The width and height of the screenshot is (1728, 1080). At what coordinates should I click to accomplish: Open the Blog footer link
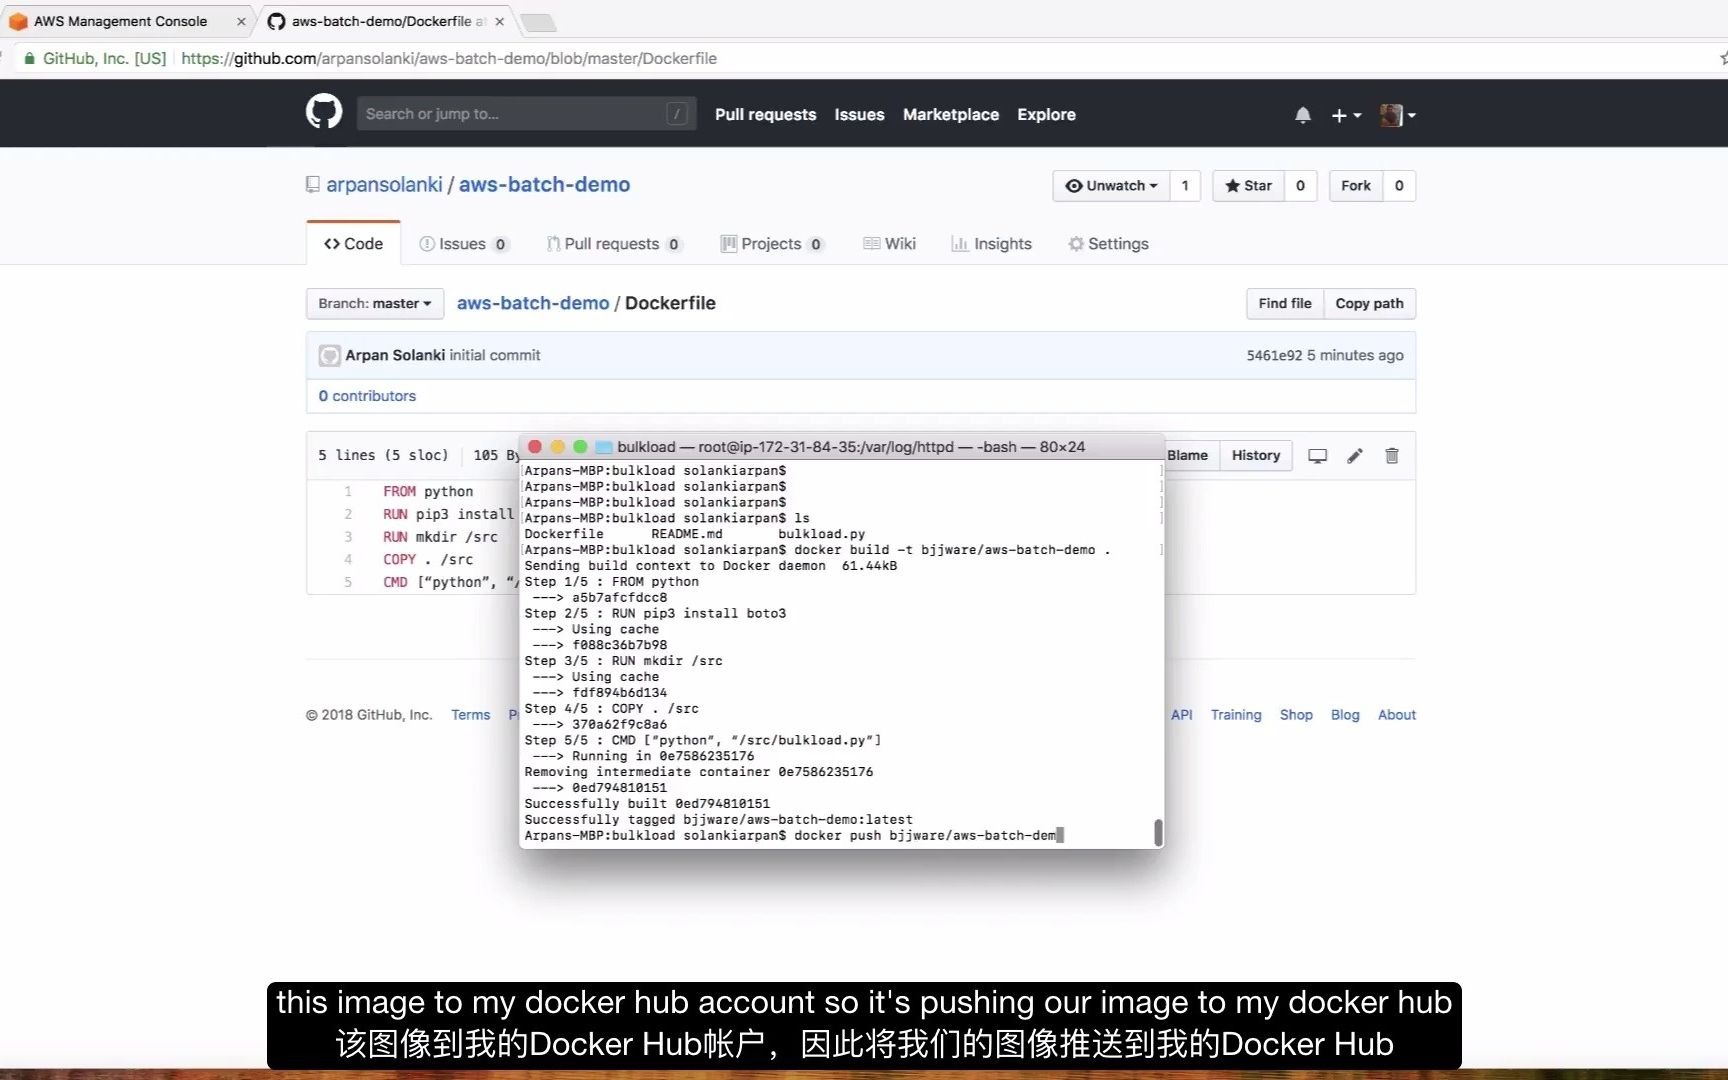point(1345,715)
